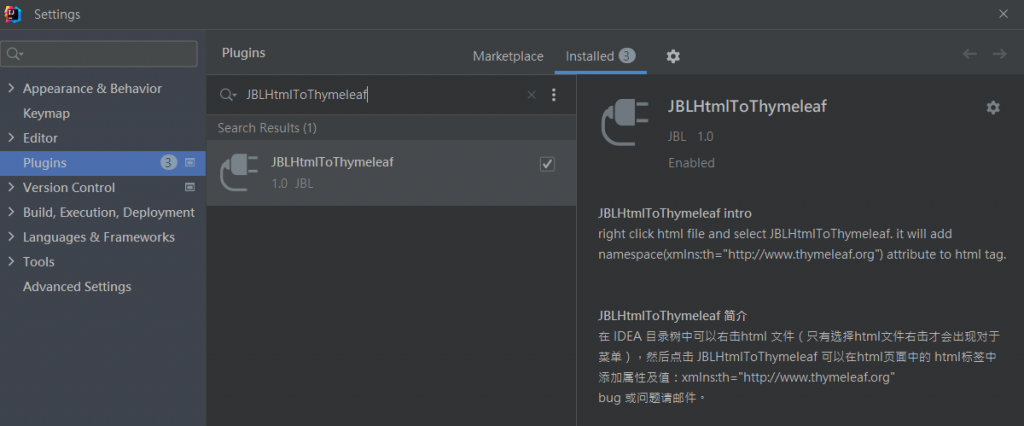This screenshot has height=426, width=1024.
Task: Click the Installed tab count badge 3
Action: 627,56
